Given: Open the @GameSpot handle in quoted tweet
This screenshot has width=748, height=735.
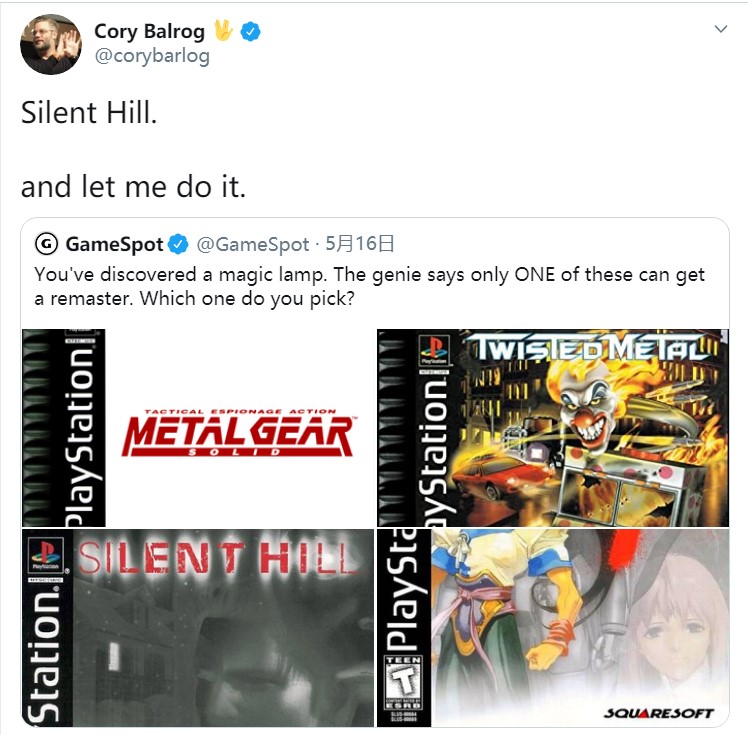Looking at the screenshot, I should point(253,245).
